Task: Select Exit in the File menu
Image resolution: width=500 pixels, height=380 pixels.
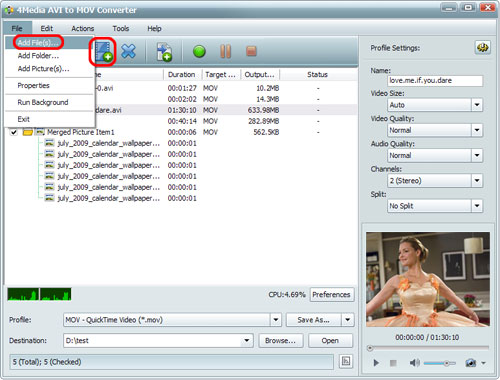Action: tap(49, 119)
